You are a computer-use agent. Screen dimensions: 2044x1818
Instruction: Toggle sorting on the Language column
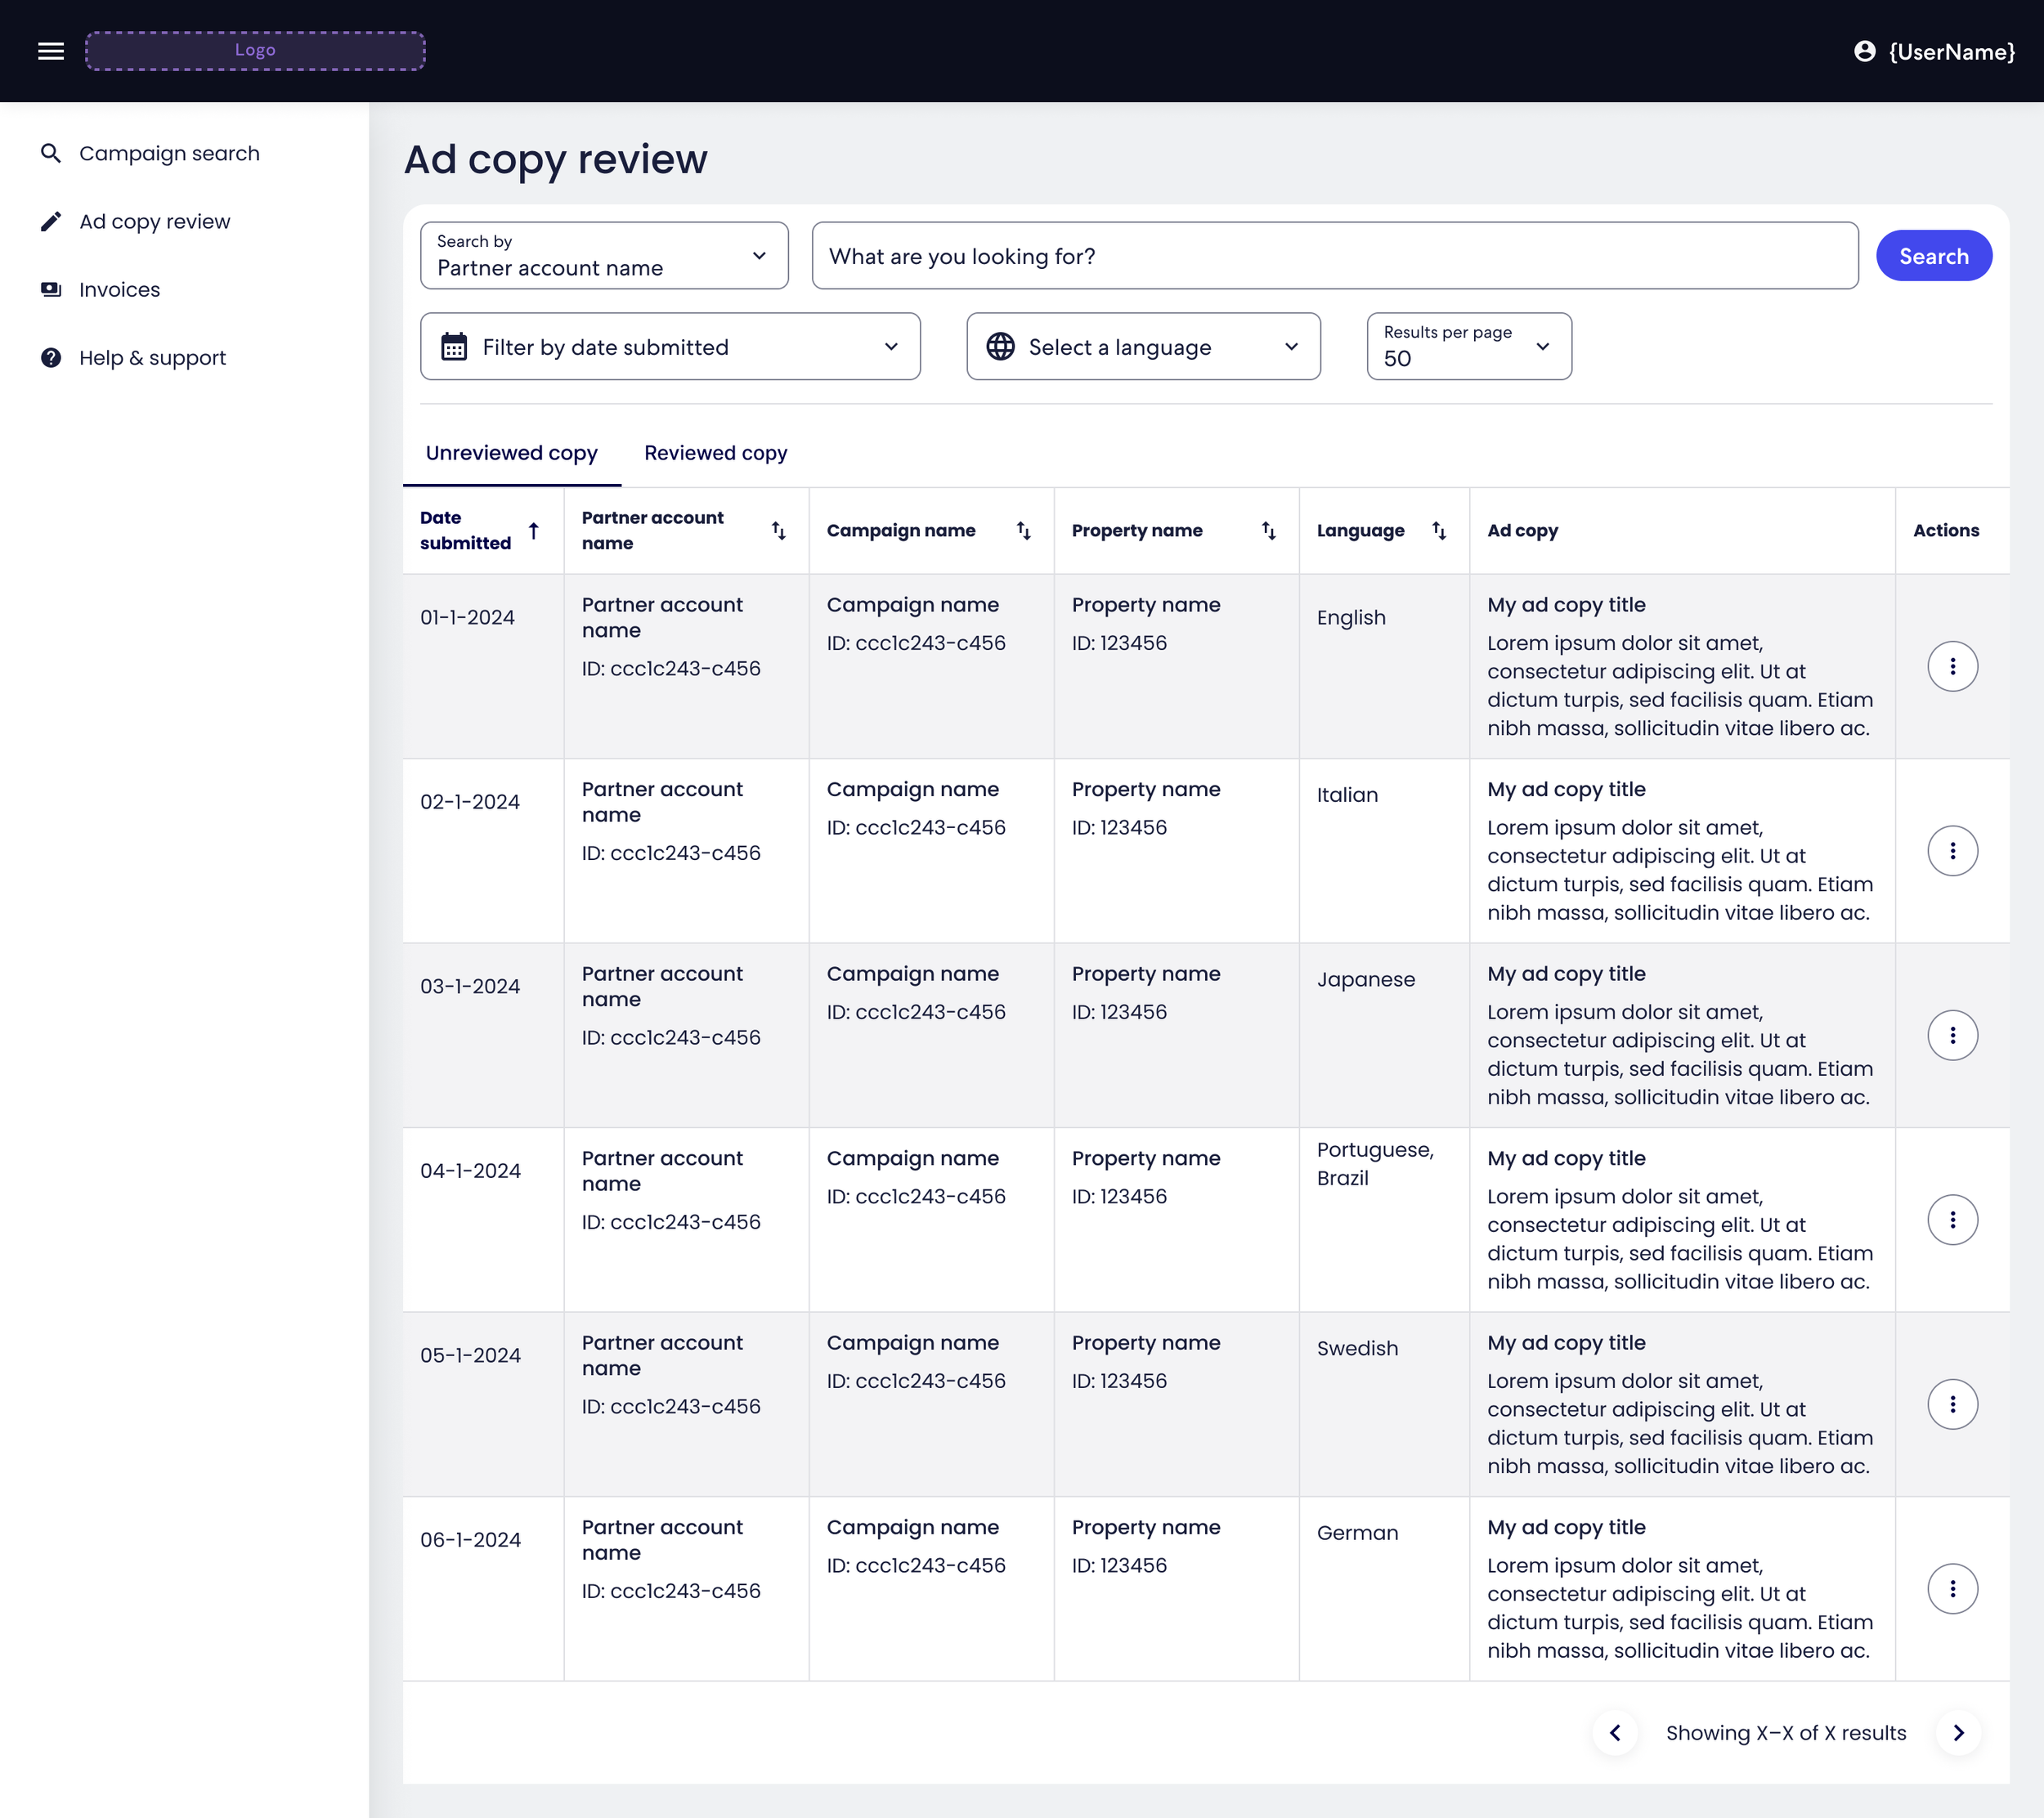(1438, 531)
